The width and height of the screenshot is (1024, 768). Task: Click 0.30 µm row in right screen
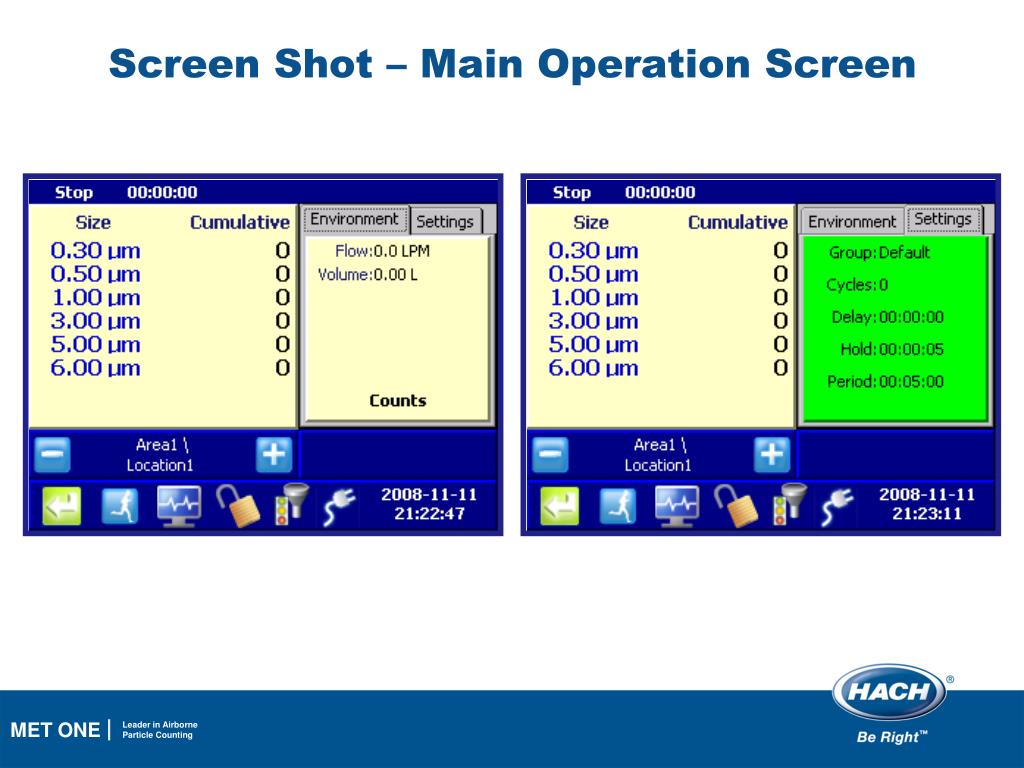click(667, 251)
